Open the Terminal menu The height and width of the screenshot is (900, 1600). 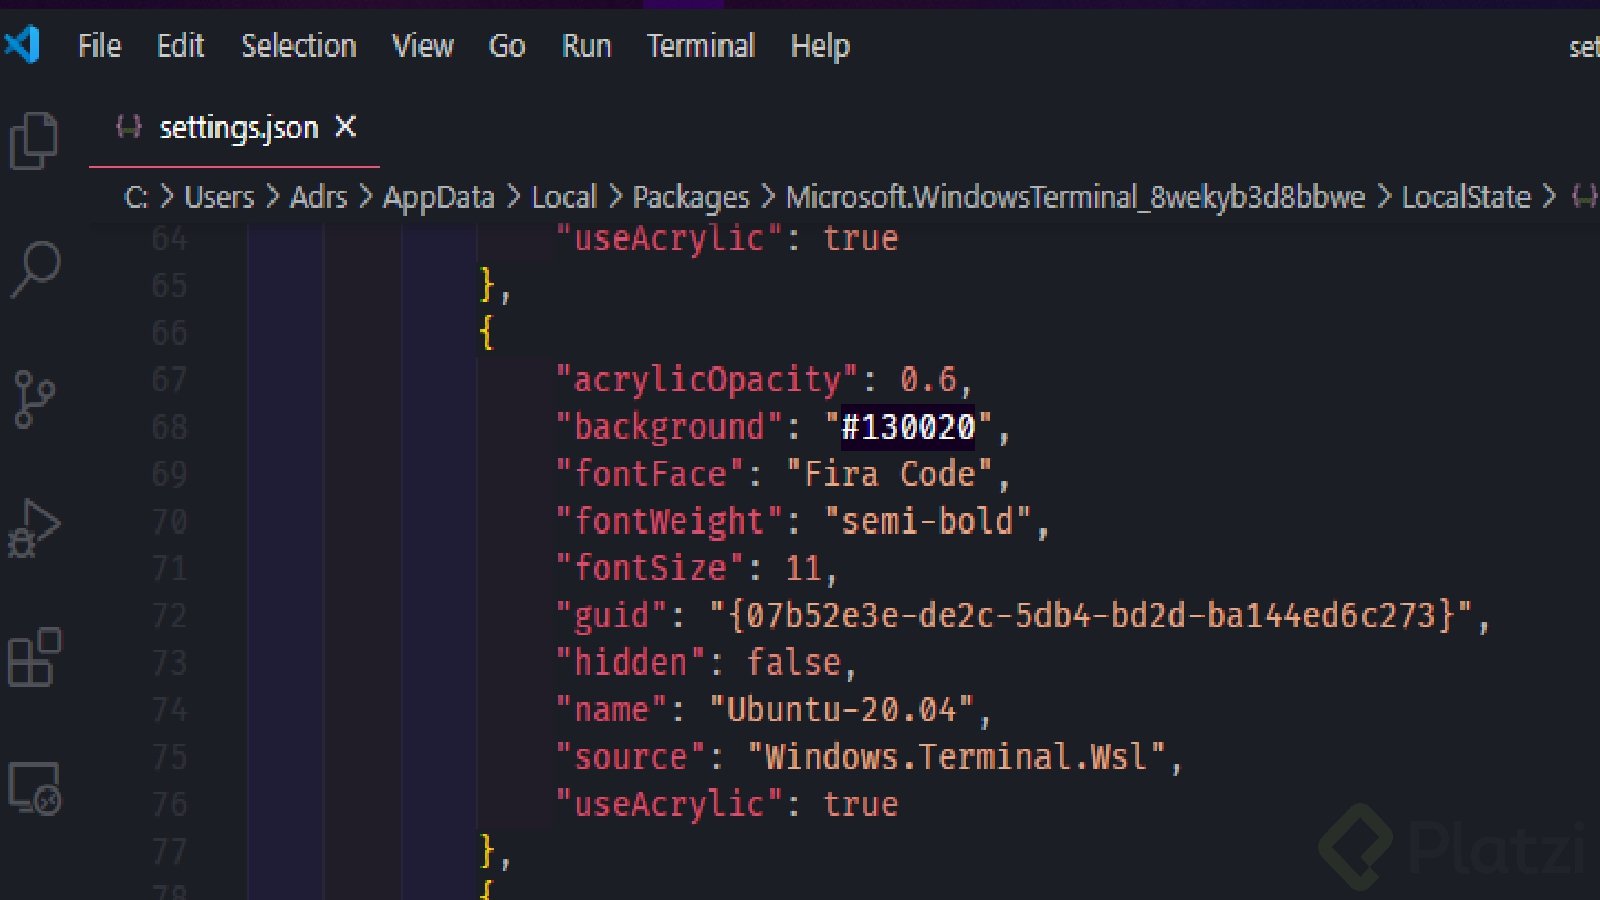pos(700,46)
